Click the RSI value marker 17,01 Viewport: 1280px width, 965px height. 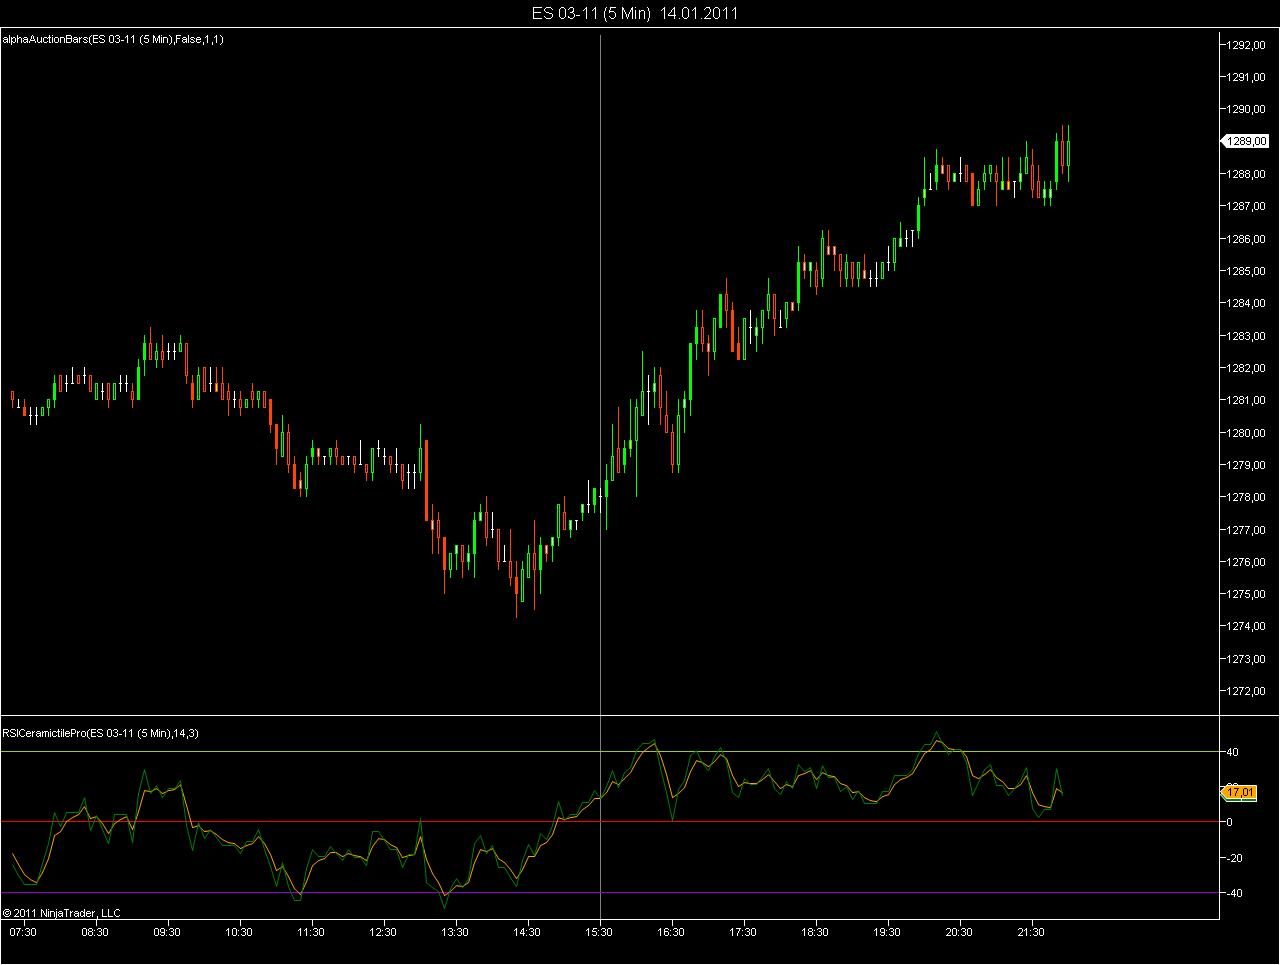[1239, 792]
